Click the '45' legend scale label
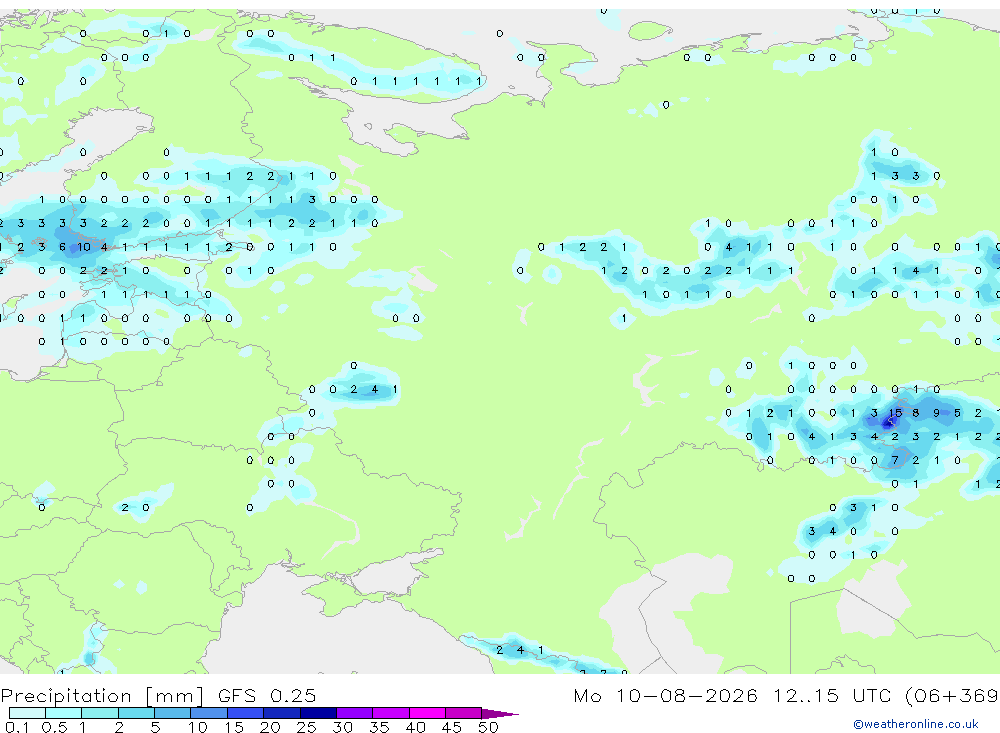Screen dimensions: 1000x733 [x=452, y=727]
